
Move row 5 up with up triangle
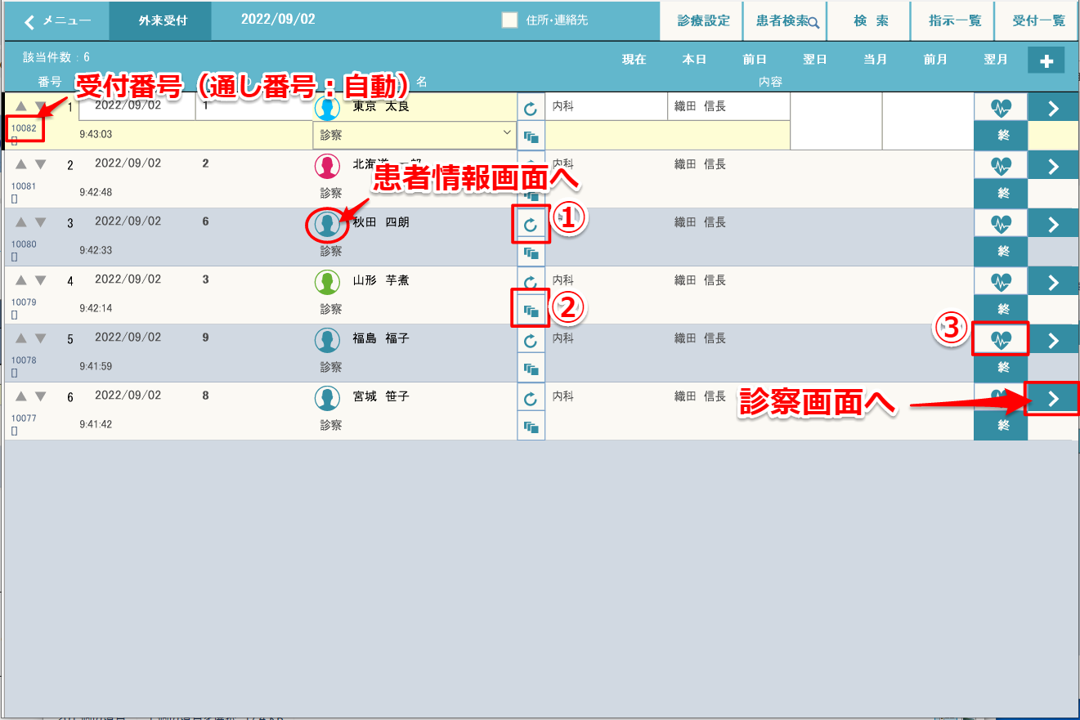click(x=21, y=338)
